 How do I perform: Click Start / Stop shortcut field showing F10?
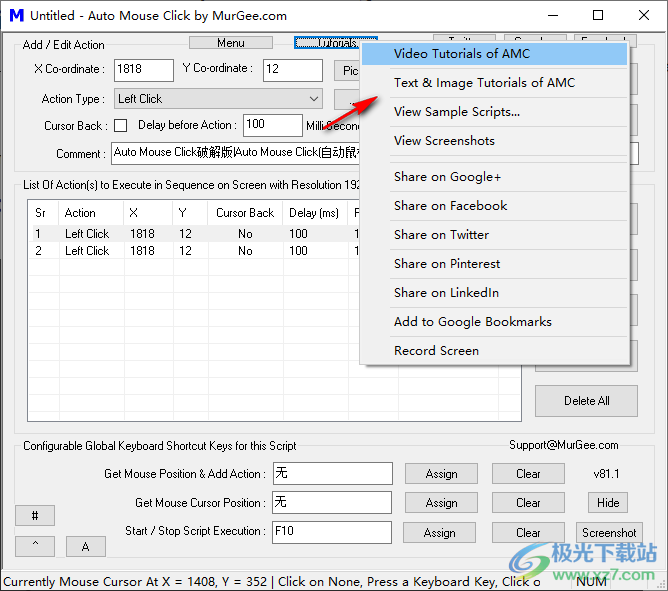(x=332, y=532)
